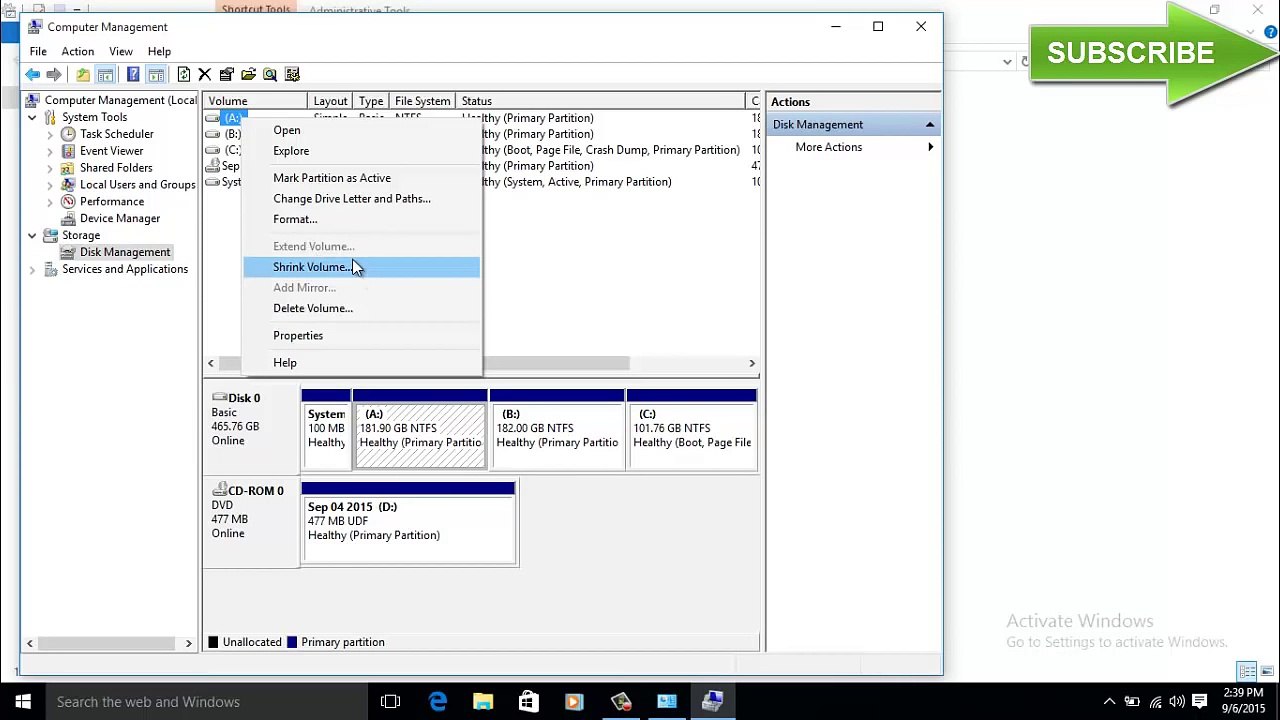The width and height of the screenshot is (1280, 720).
Task: Click the Back arrow toolbar icon
Action: (32, 74)
